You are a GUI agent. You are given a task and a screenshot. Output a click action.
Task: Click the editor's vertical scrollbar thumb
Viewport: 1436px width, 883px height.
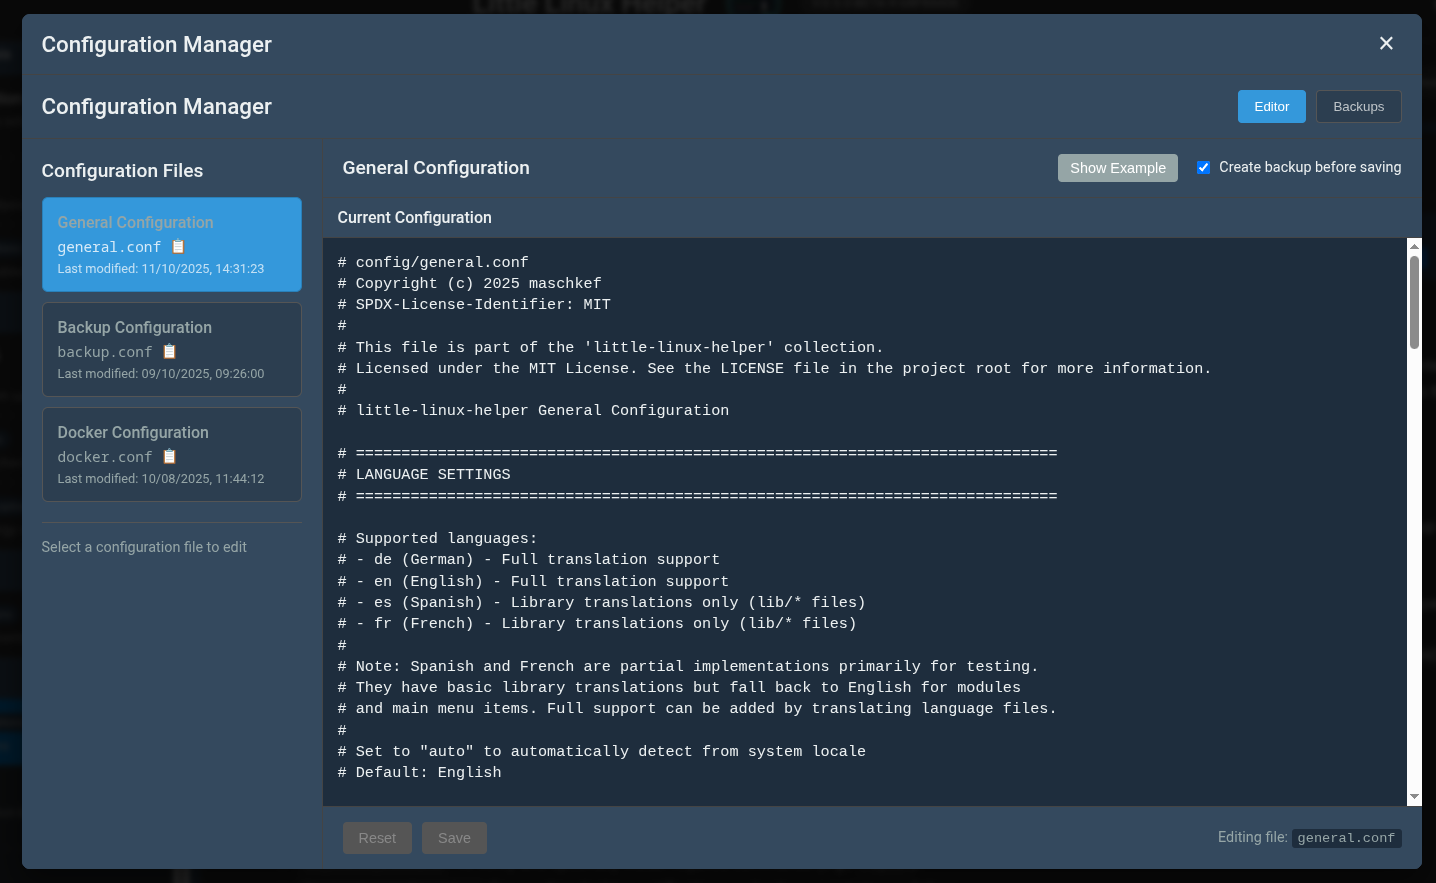tap(1414, 302)
